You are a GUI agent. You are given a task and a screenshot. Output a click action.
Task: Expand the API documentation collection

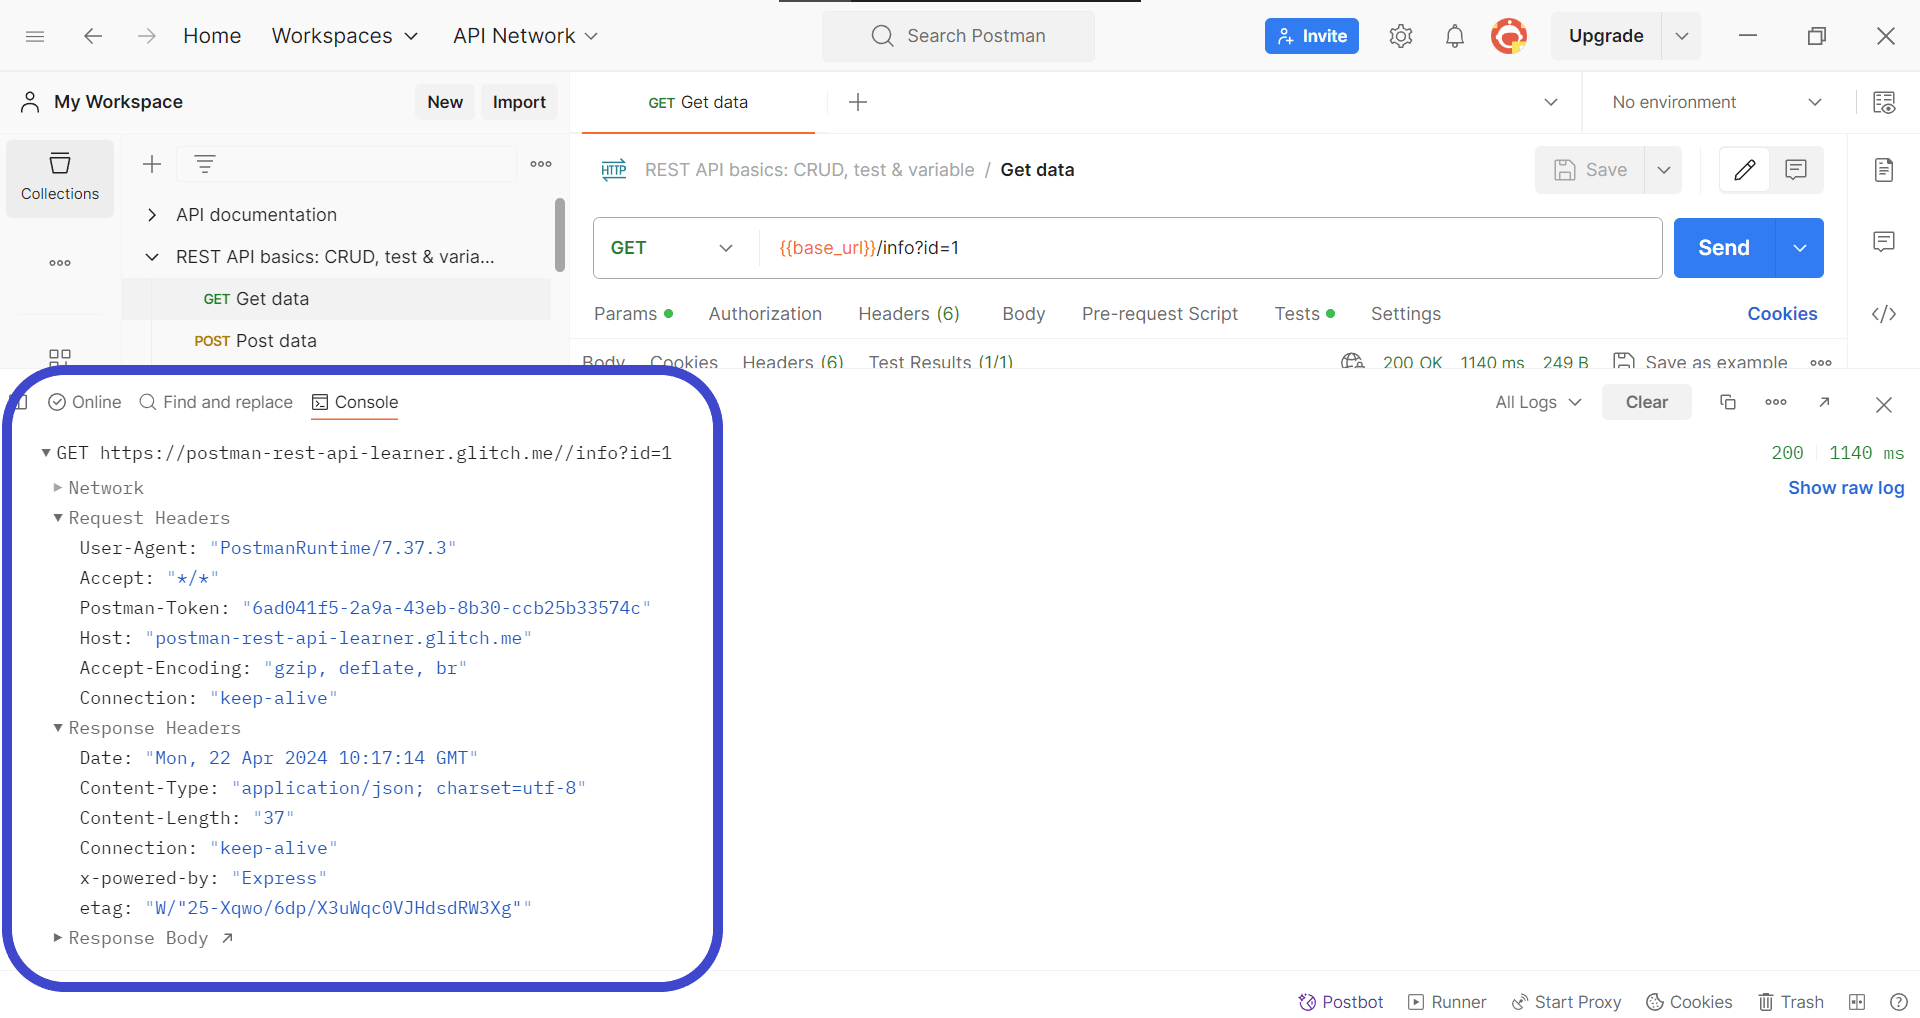pyautogui.click(x=151, y=215)
